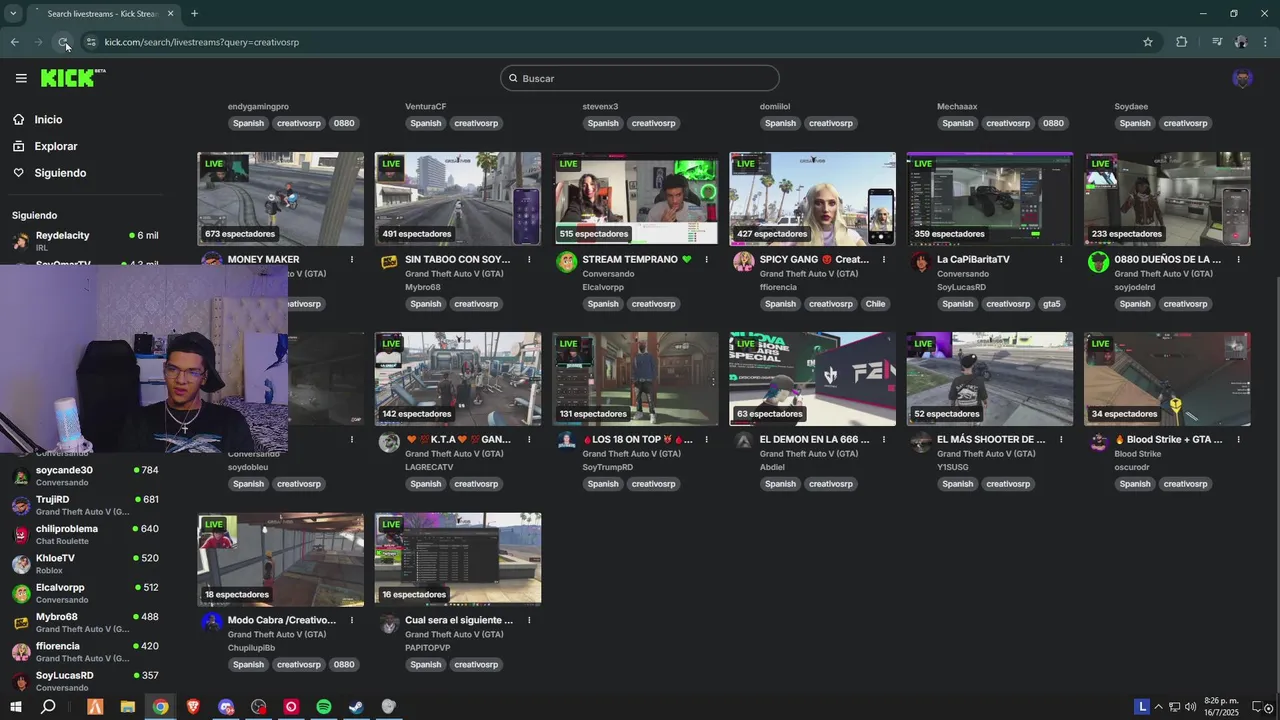Open the user profile avatar menu
1280x720 pixels.
[1242, 78]
